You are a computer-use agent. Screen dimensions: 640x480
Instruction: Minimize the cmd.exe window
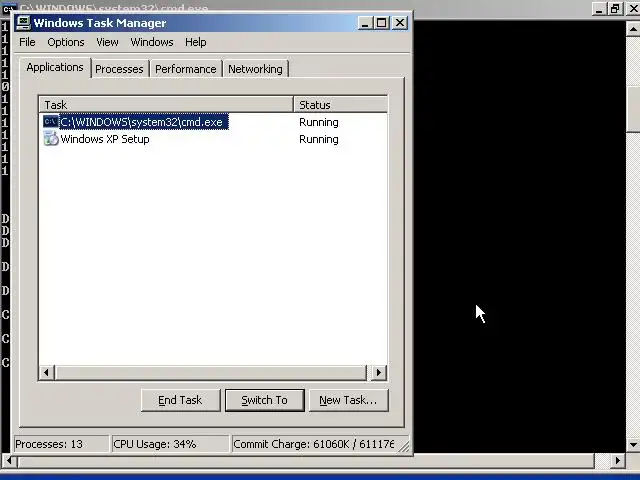click(x=599, y=8)
